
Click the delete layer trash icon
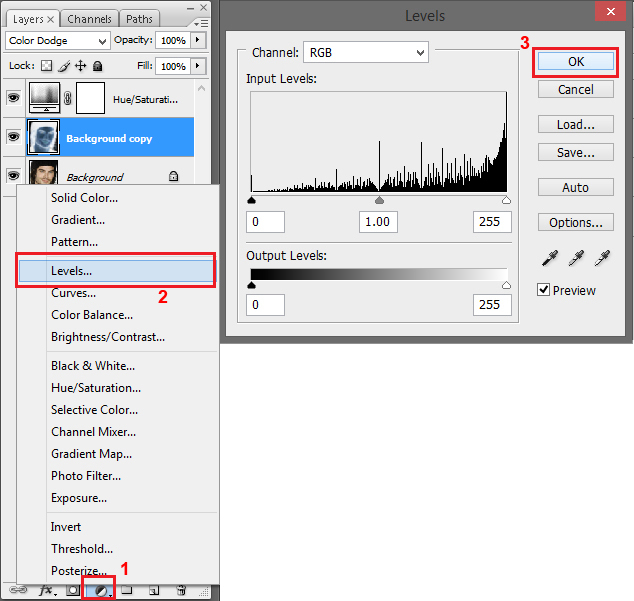[181, 591]
